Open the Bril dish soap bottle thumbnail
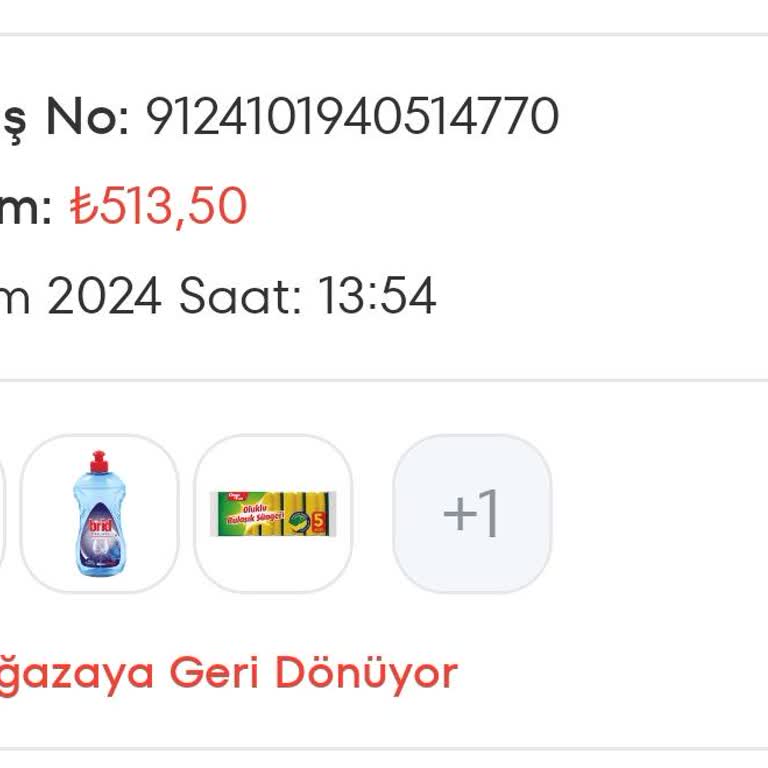 point(99,513)
